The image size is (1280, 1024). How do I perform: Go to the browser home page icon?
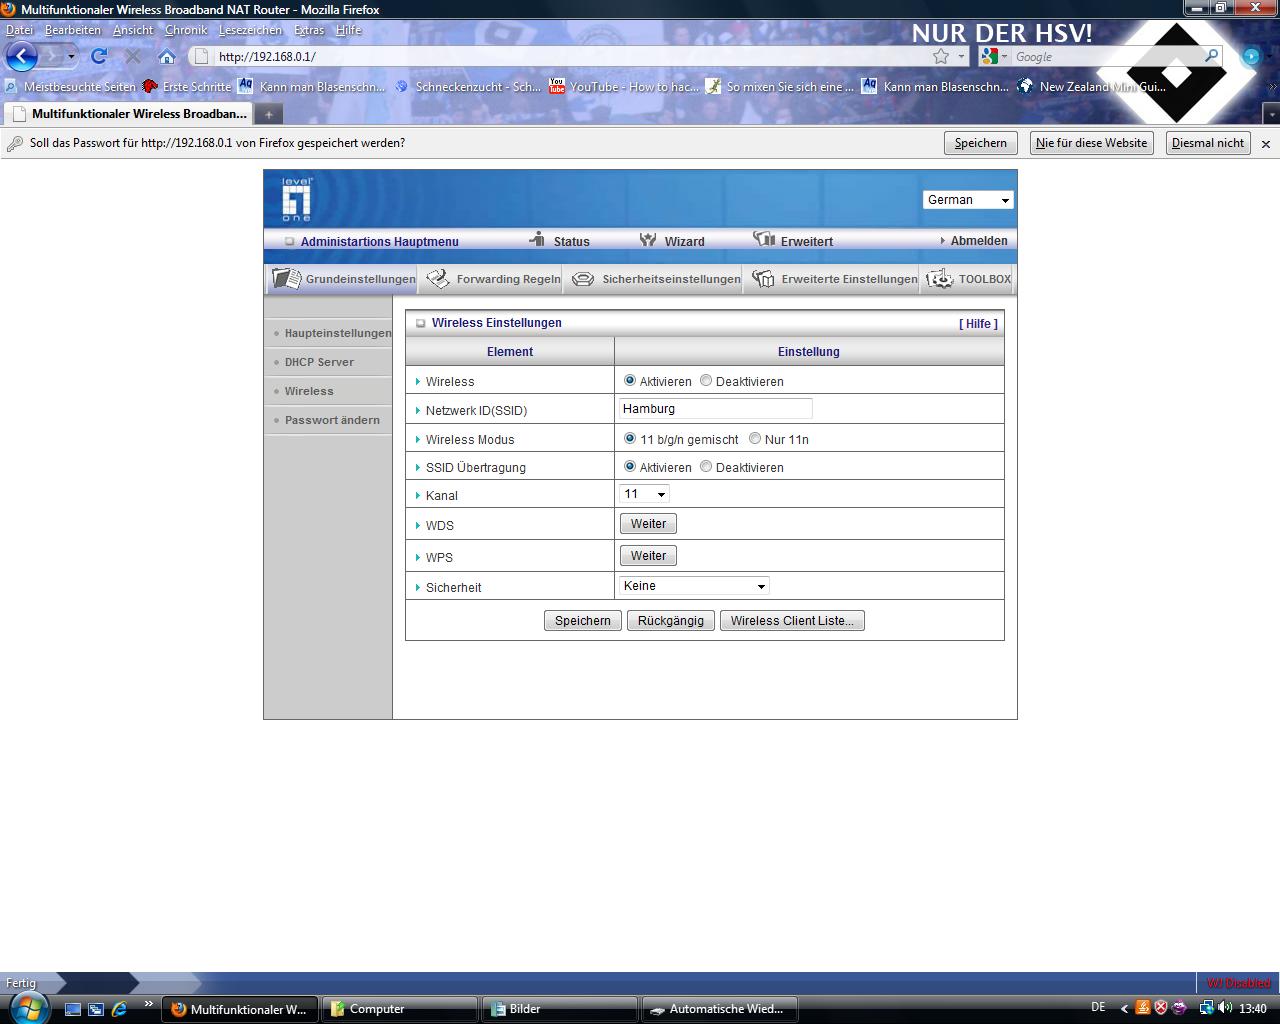point(167,56)
